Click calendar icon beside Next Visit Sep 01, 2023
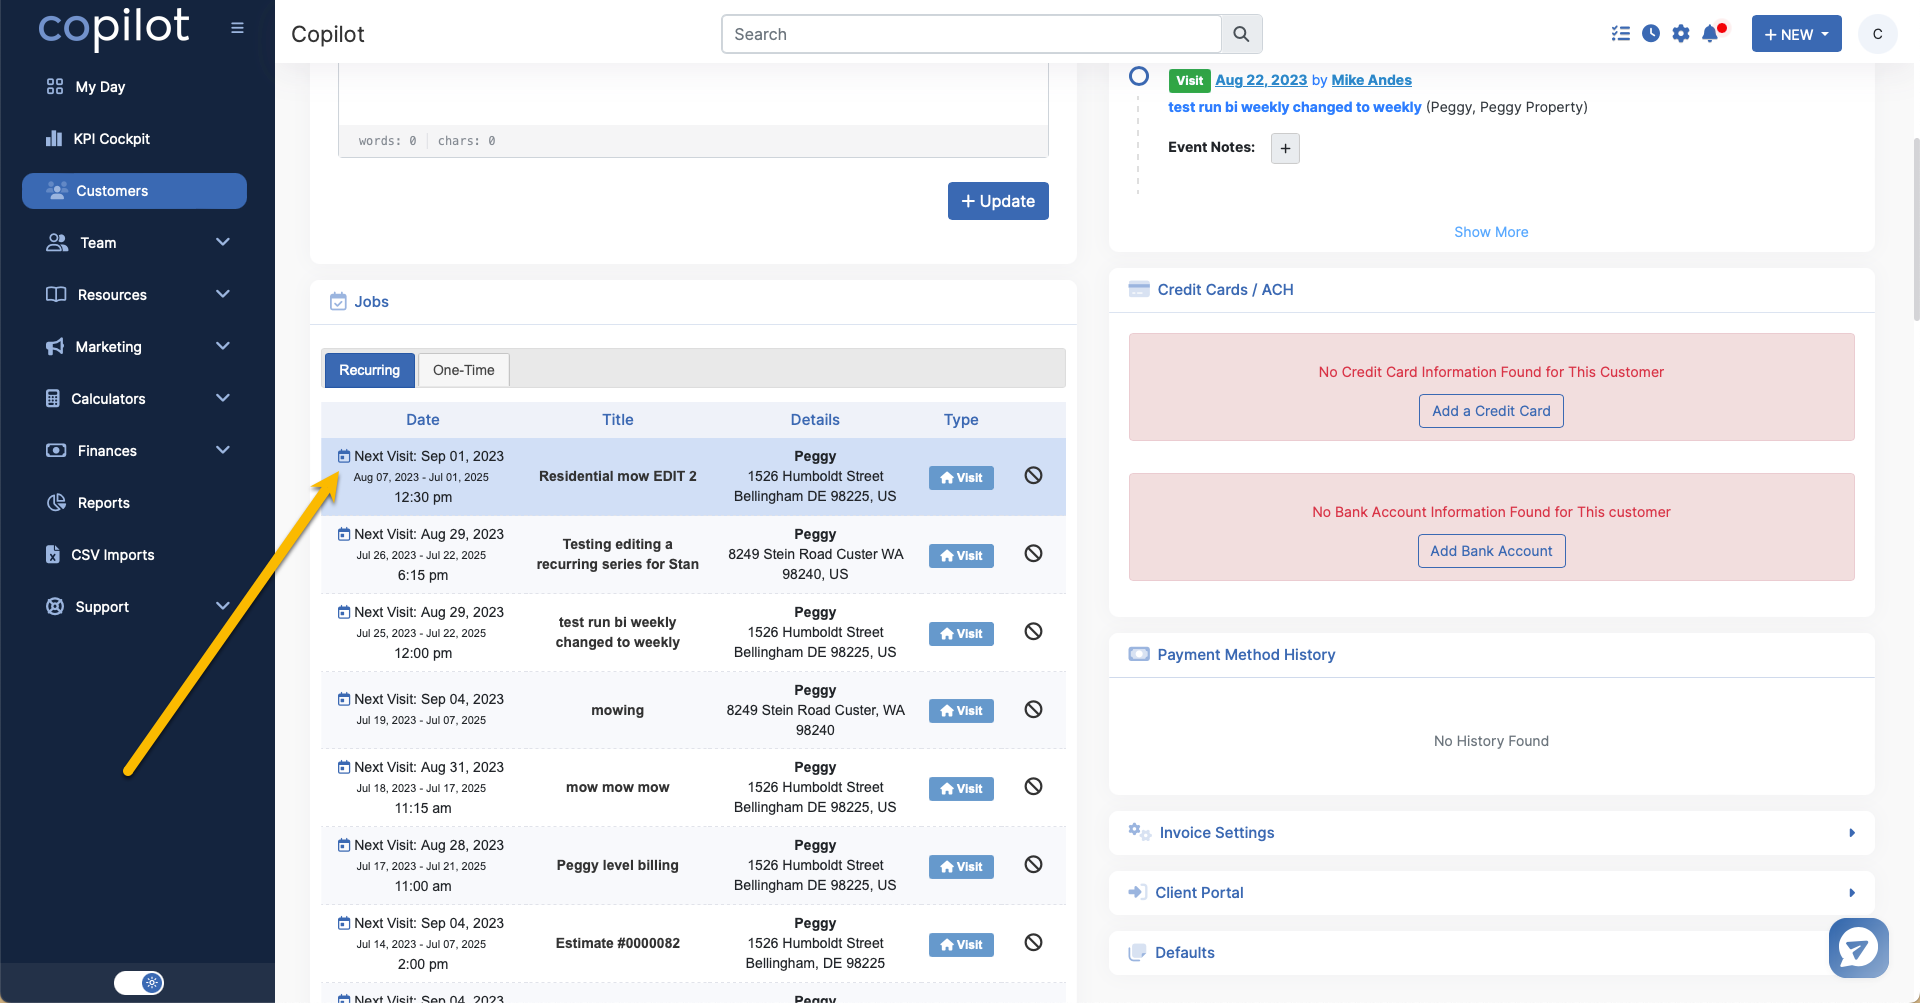The width and height of the screenshot is (1920, 1003). [x=344, y=456]
